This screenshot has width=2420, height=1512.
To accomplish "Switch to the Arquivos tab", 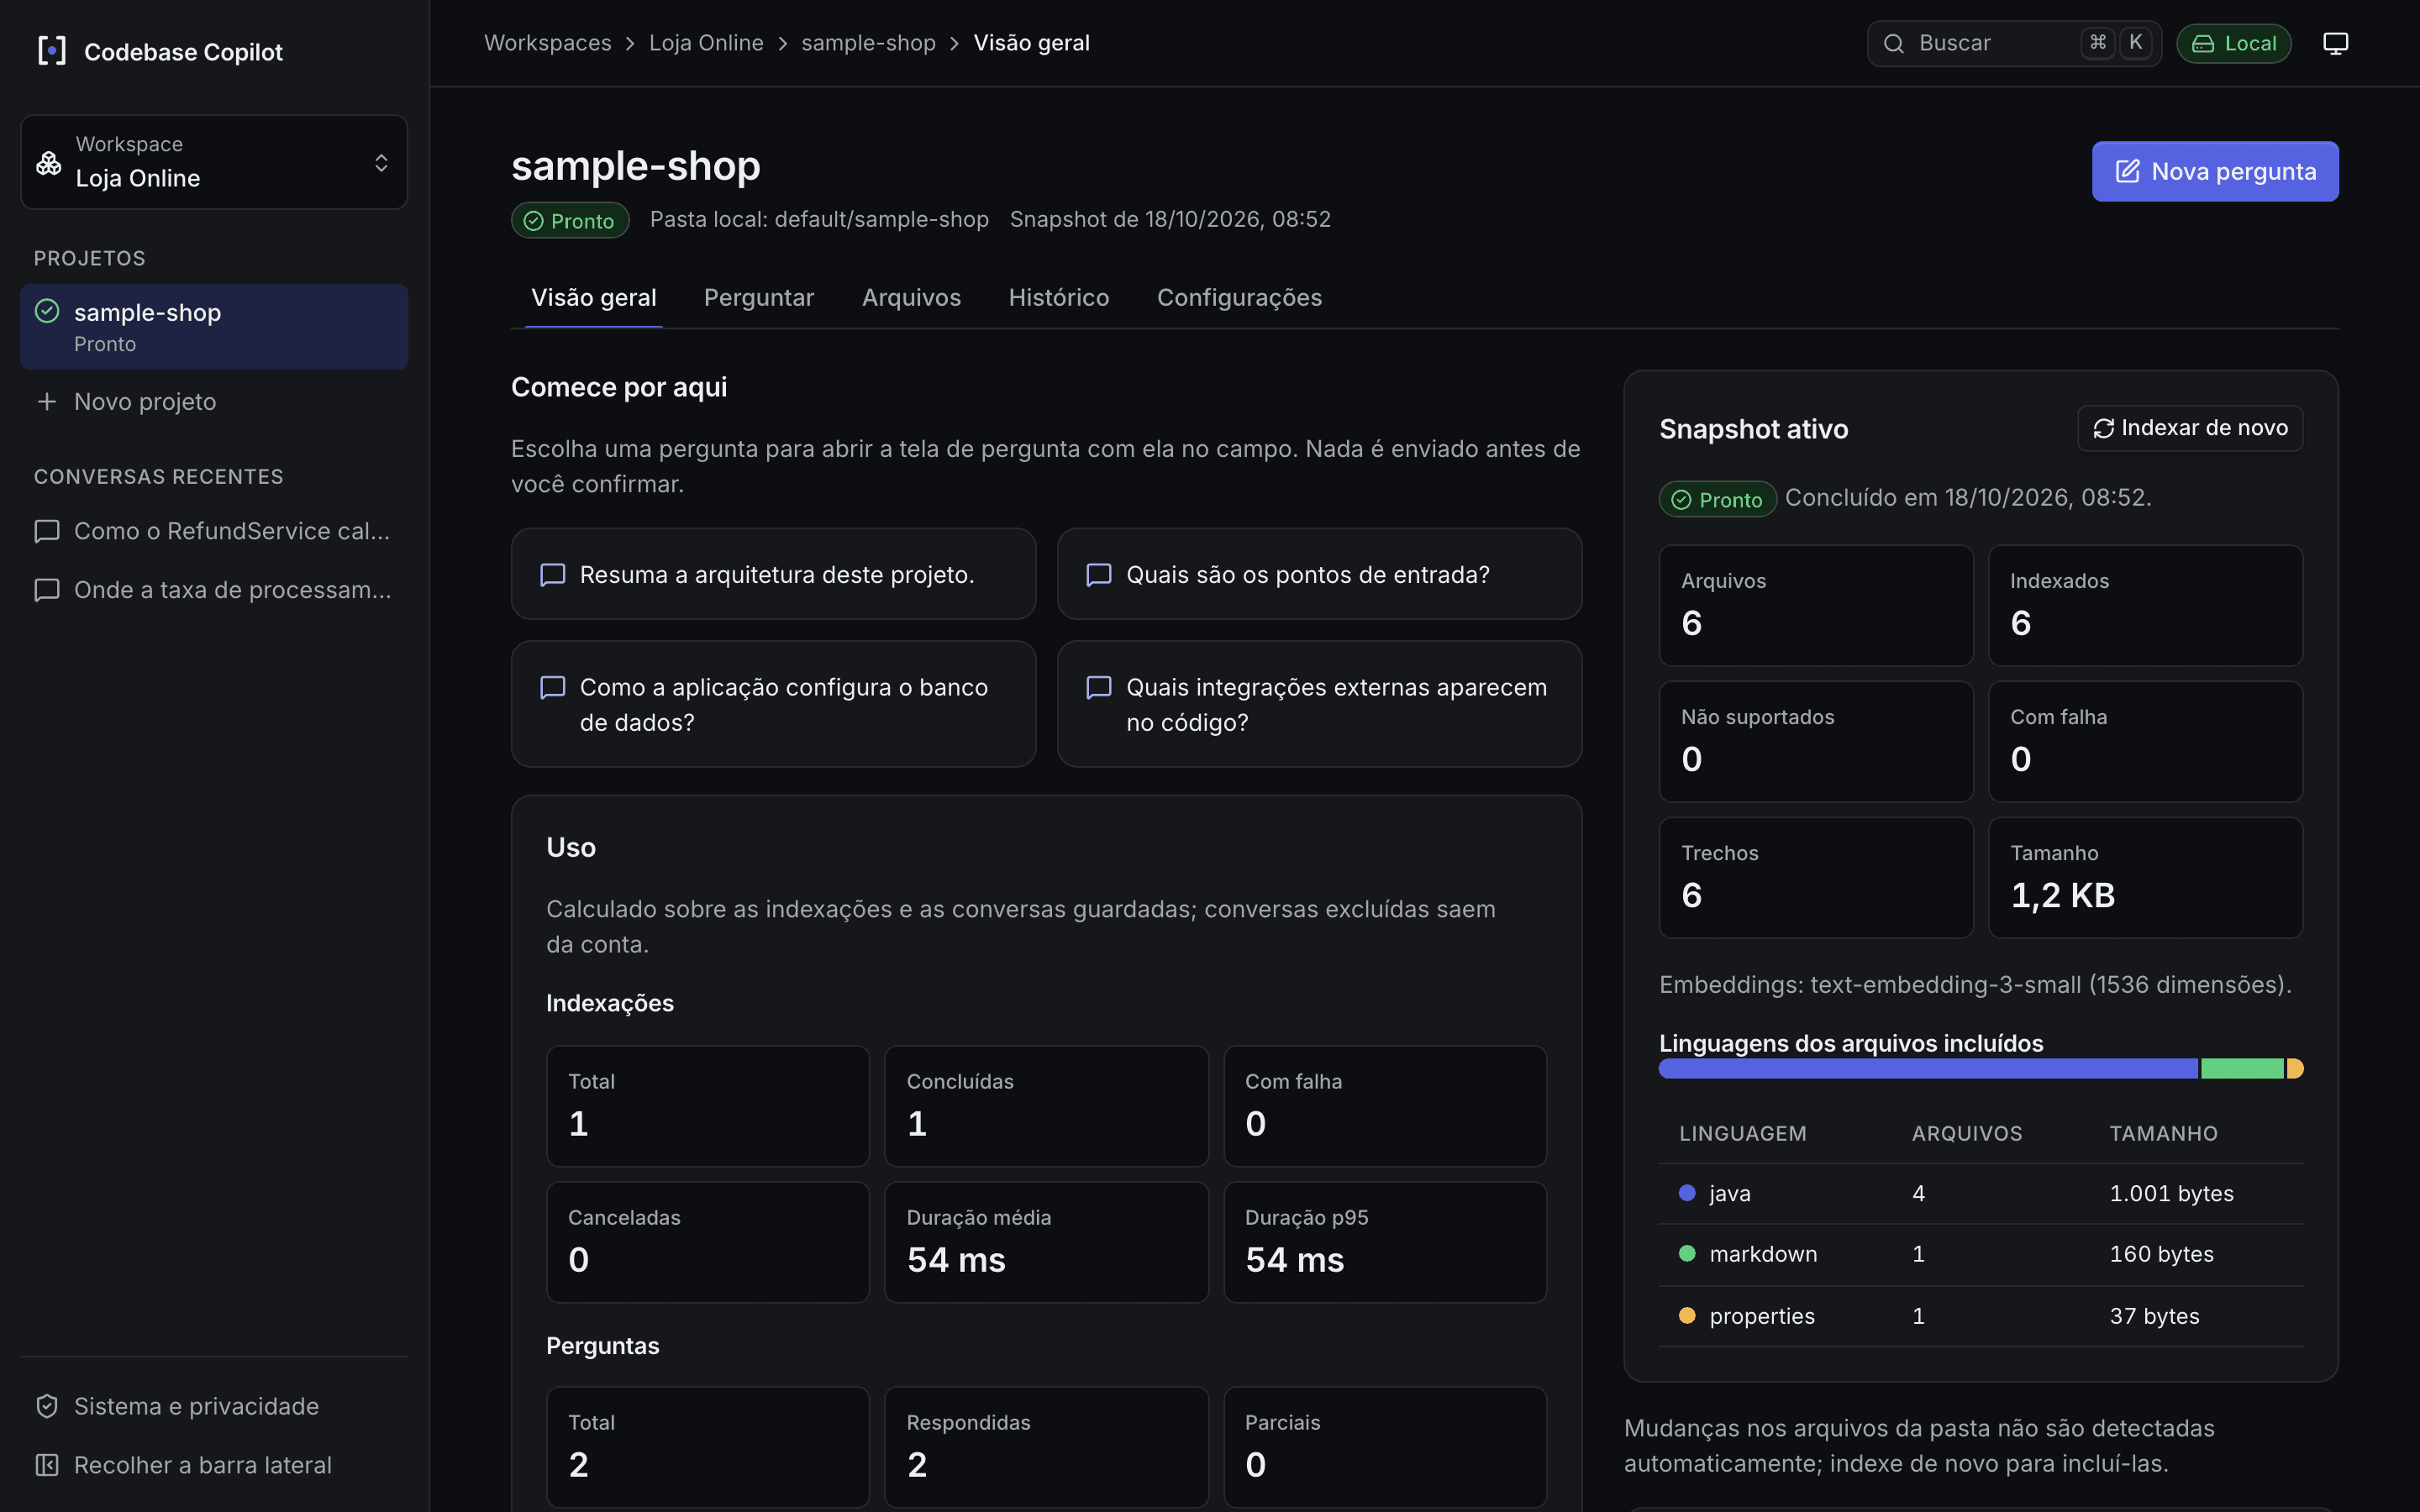I will click(911, 297).
